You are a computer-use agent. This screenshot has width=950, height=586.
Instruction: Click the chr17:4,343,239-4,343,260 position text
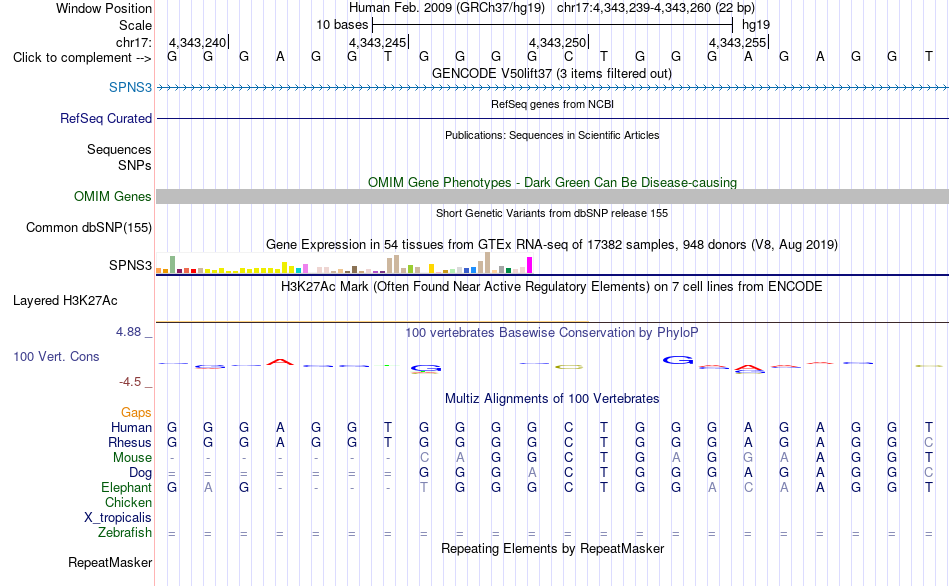(x=656, y=8)
